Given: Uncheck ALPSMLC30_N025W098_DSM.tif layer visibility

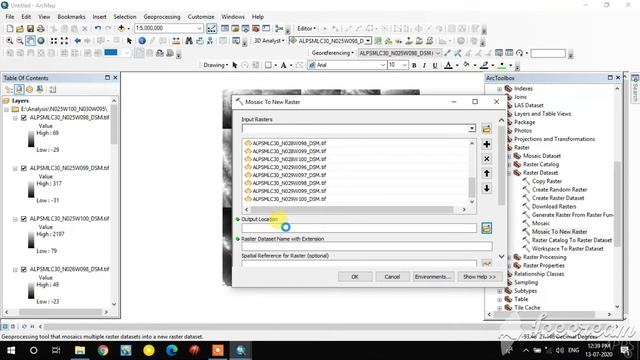Looking at the screenshot, I should click(24, 118).
